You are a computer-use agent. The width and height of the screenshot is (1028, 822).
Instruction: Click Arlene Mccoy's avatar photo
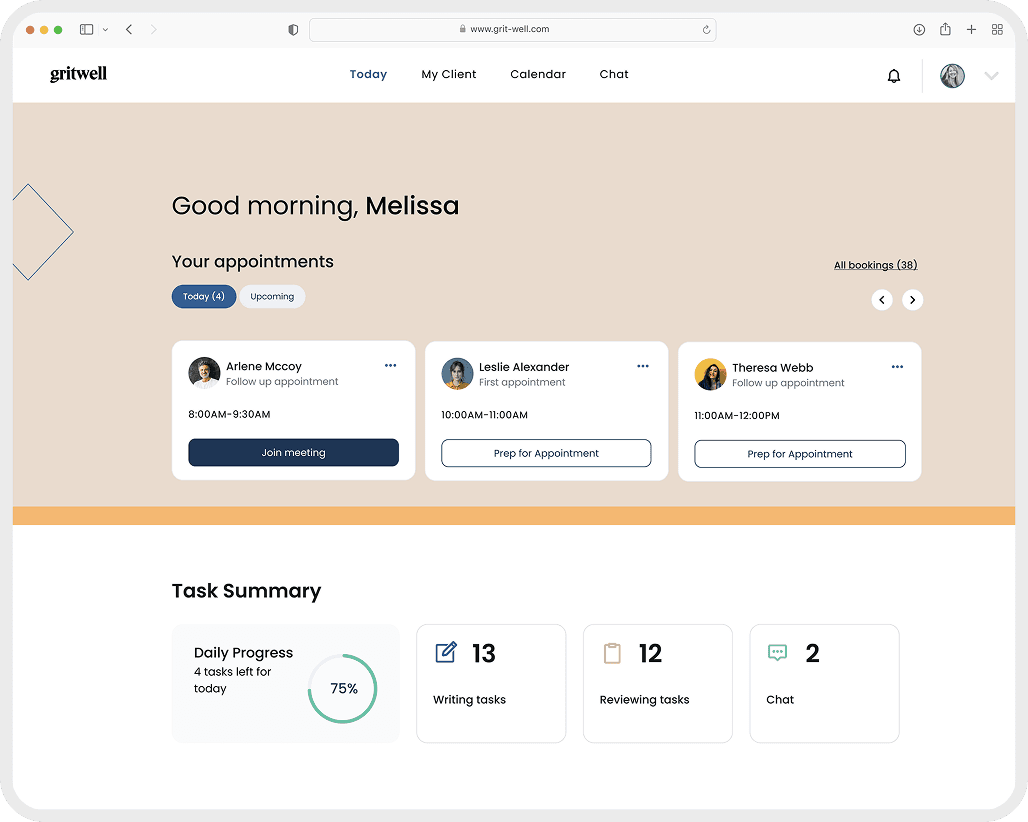click(204, 373)
